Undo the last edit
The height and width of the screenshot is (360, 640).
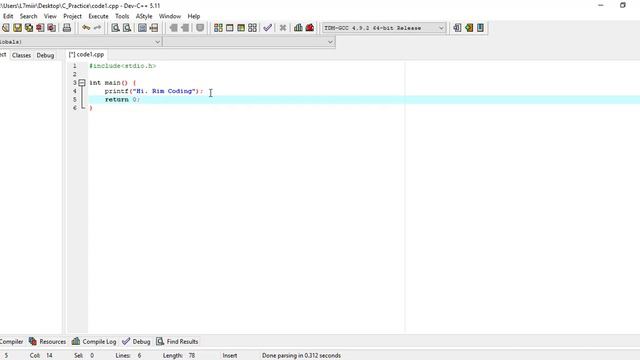pyautogui.click(x=86, y=28)
